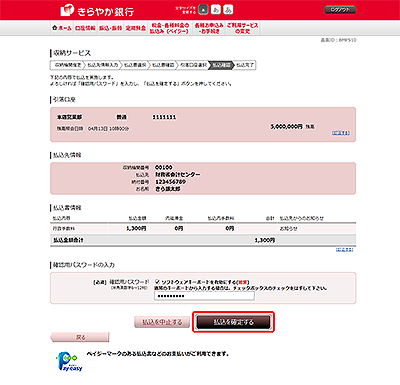Image resolution: width=400 pixels, height=385 pixels.
Task: Log out with the ログアウト button
Action: 340,10
